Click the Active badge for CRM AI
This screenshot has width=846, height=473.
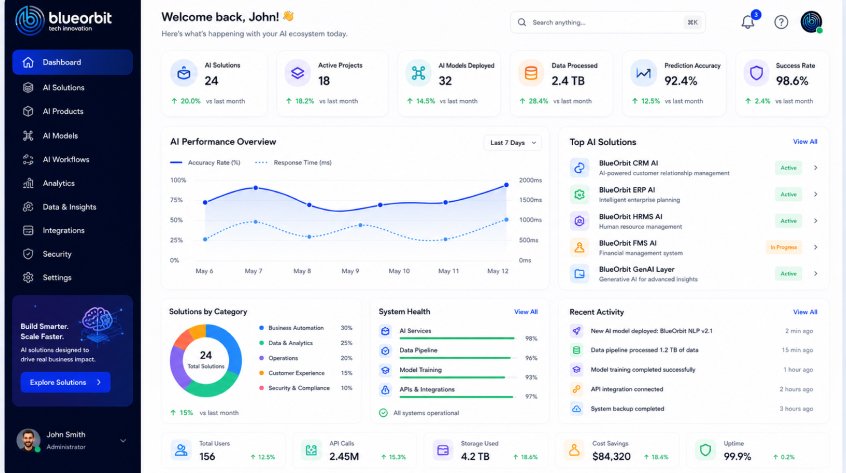tap(788, 168)
